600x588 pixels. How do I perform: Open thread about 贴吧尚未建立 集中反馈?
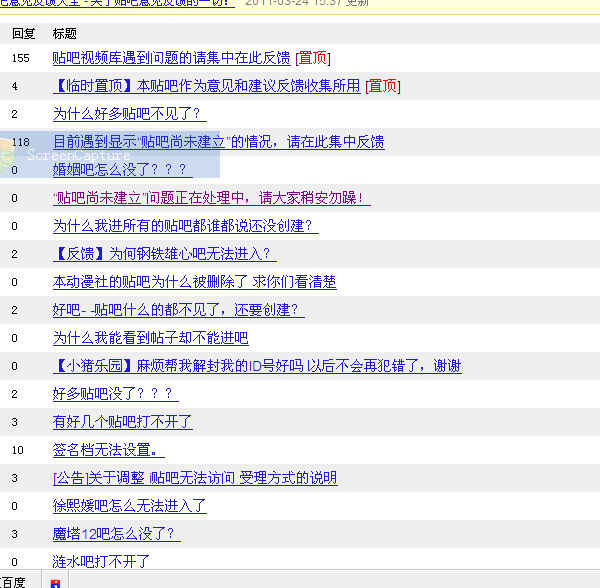click(x=218, y=142)
